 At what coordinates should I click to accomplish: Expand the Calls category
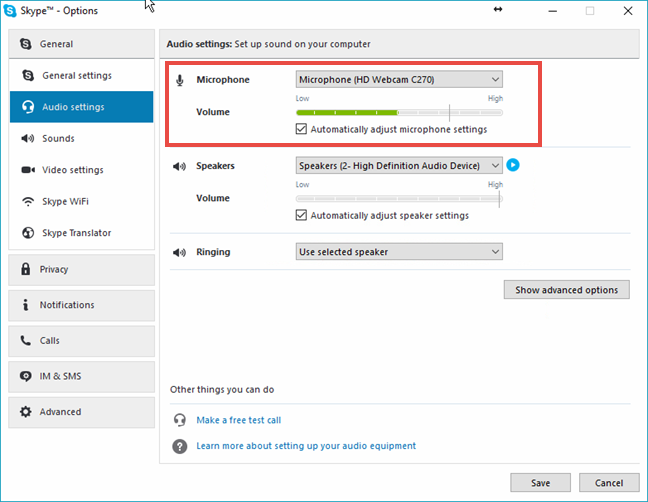(81, 341)
